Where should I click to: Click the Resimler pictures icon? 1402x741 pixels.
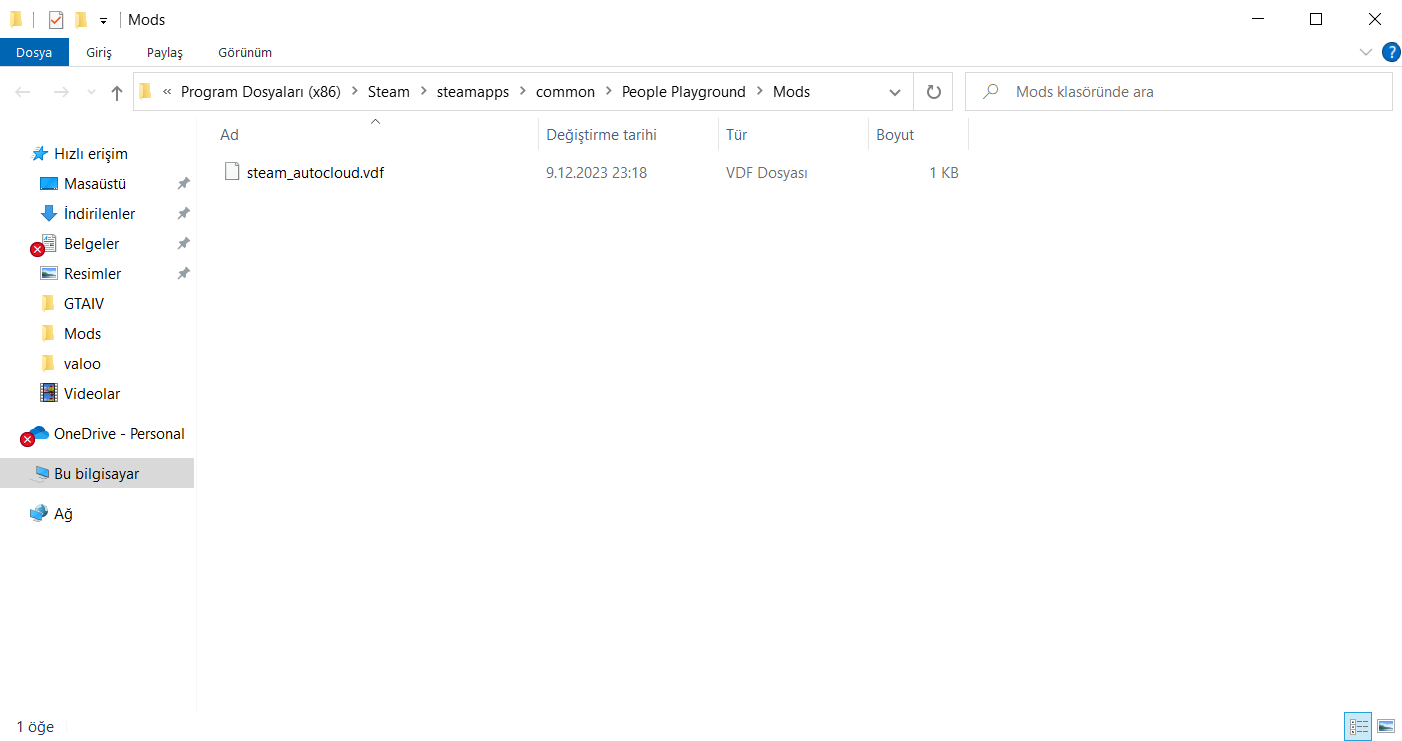point(49,274)
